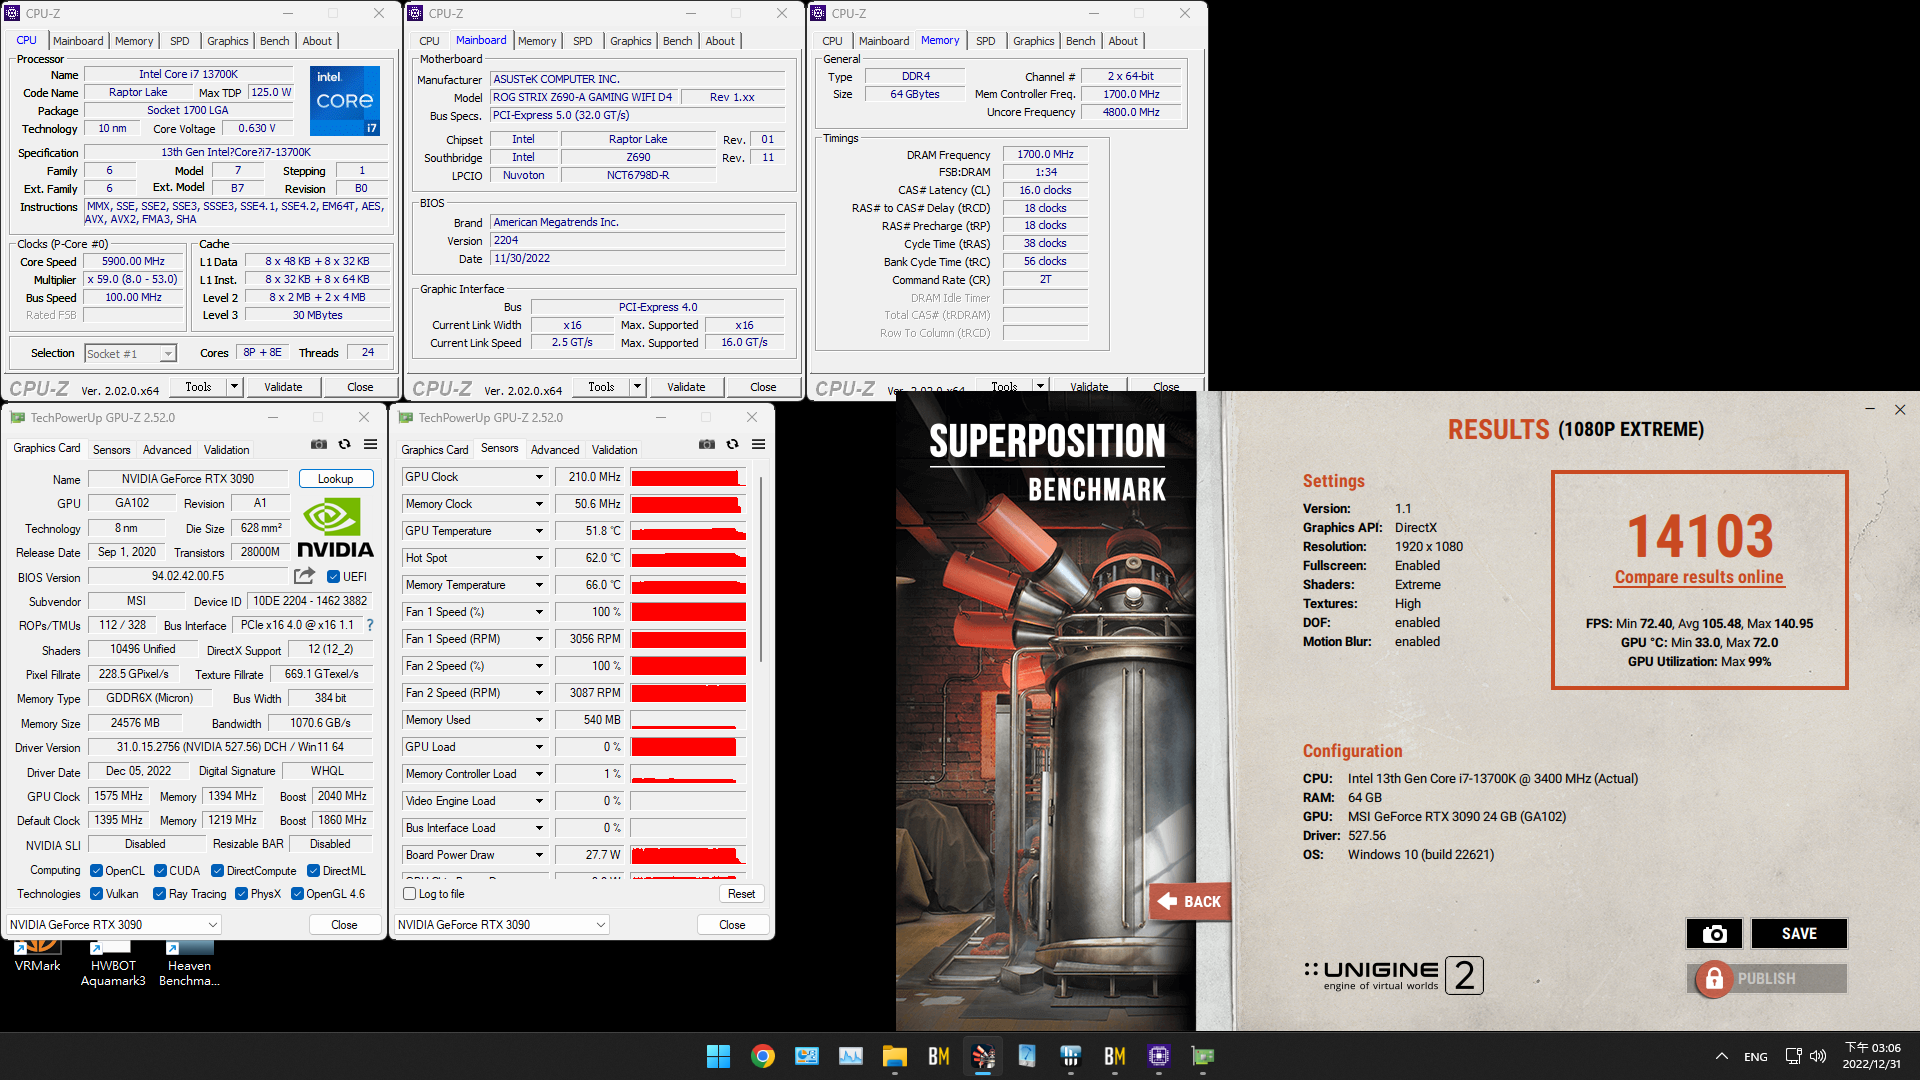1920x1080 pixels.
Task: Toggle the Vulkan checkbox
Action: [96, 894]
